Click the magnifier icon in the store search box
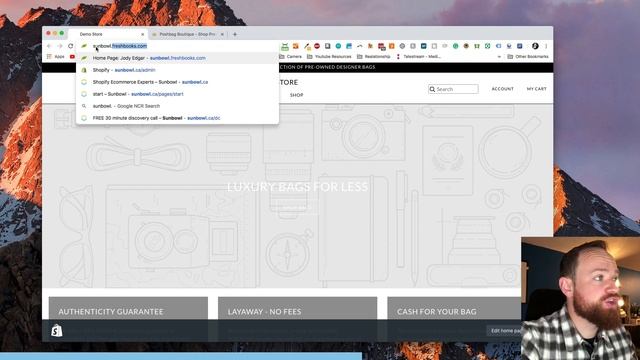 [432, 89]
